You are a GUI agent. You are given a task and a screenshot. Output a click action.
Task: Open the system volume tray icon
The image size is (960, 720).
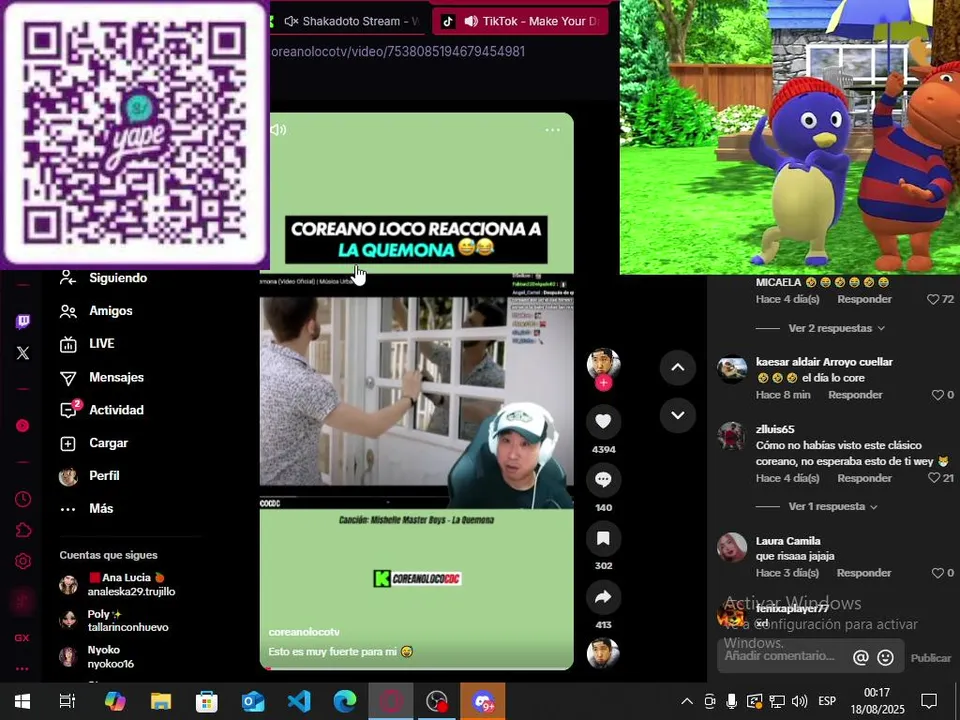(x=799, y=701)
